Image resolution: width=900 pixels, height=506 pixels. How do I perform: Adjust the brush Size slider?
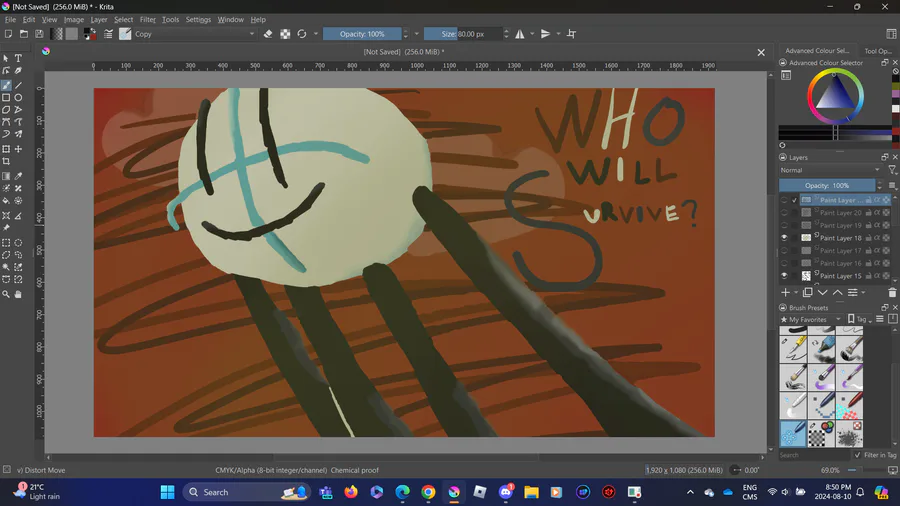point(463,34)
